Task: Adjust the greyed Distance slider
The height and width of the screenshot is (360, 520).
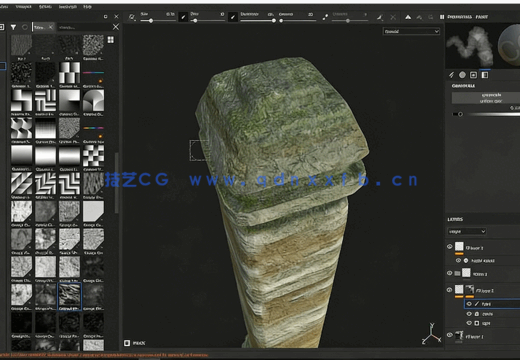Action: pyautogui.click(x=348, y=21)
